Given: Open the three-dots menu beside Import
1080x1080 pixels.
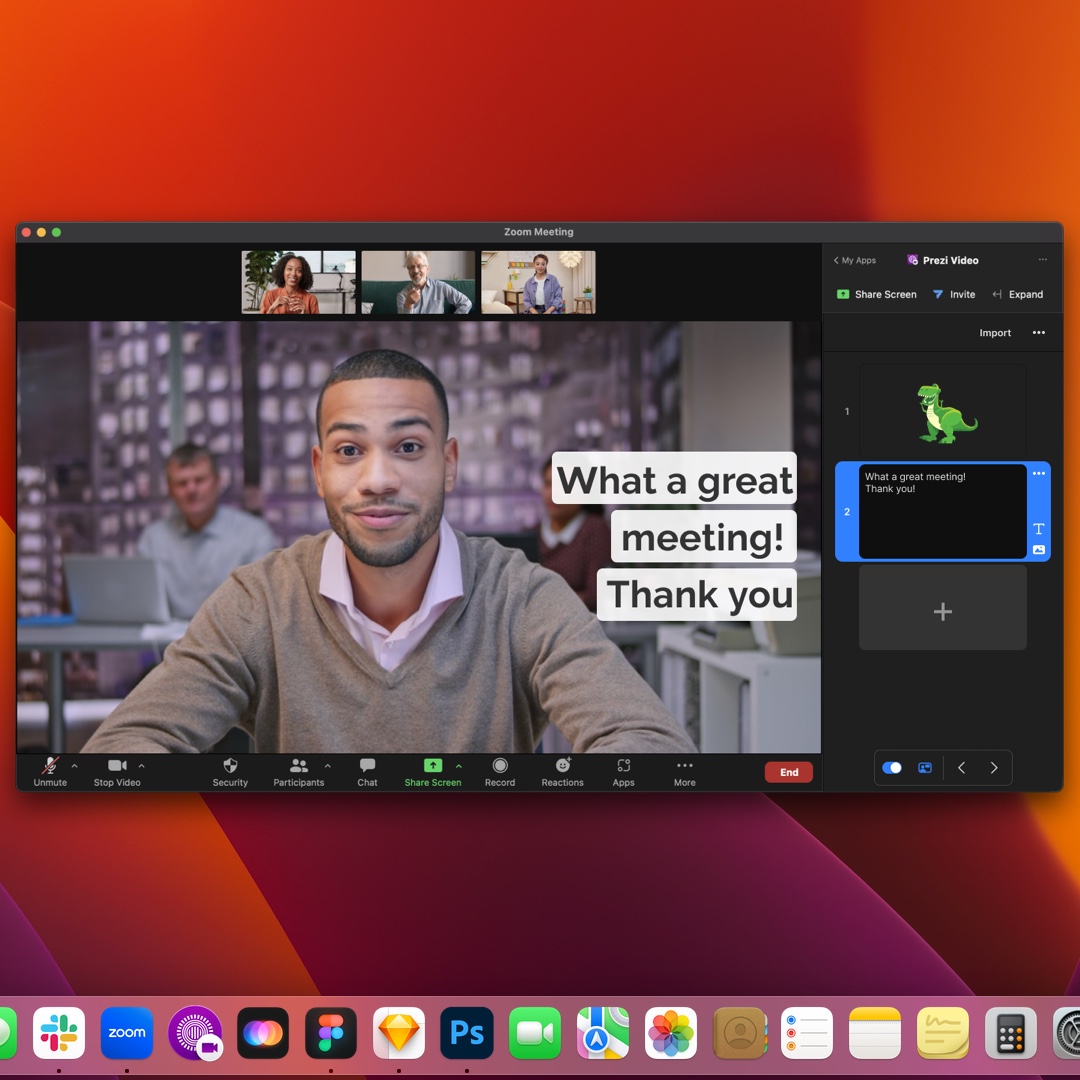Looking at the screenshot, I should pos(1038,333).
